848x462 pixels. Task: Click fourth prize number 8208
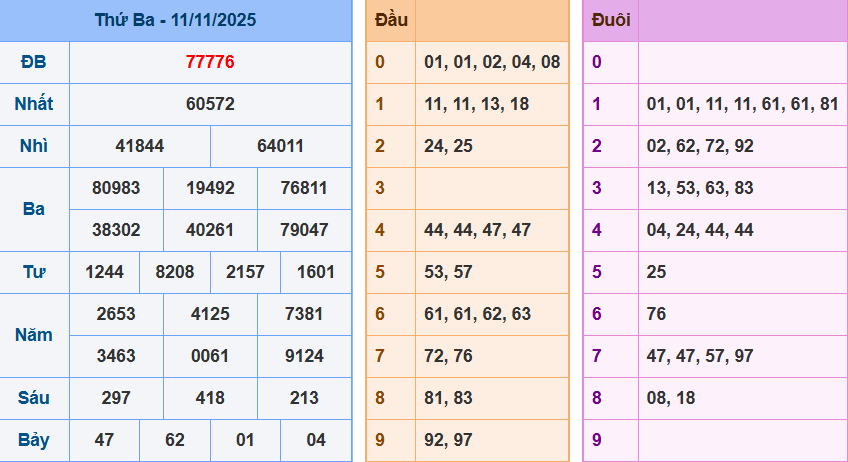tap(175, 272)
